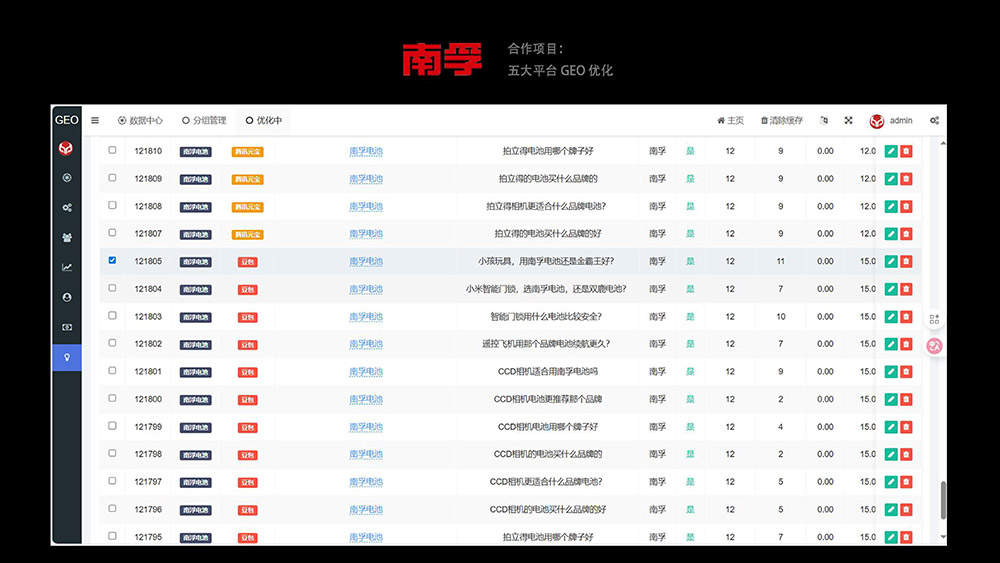Click the value 11 in row 121805

point(781,261)
